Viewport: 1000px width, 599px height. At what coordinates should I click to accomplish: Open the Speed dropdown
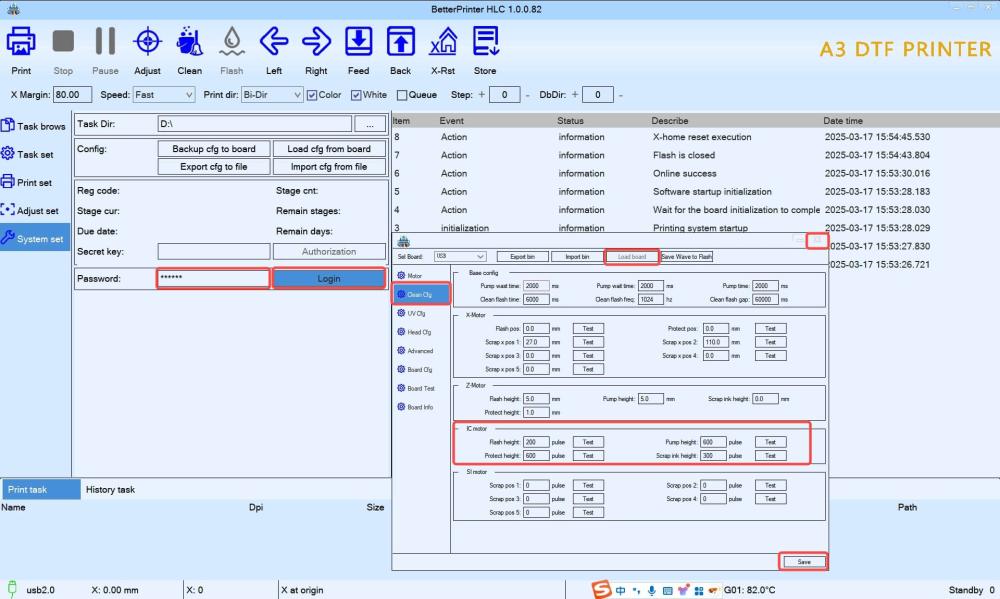click(x=163, y=94)
